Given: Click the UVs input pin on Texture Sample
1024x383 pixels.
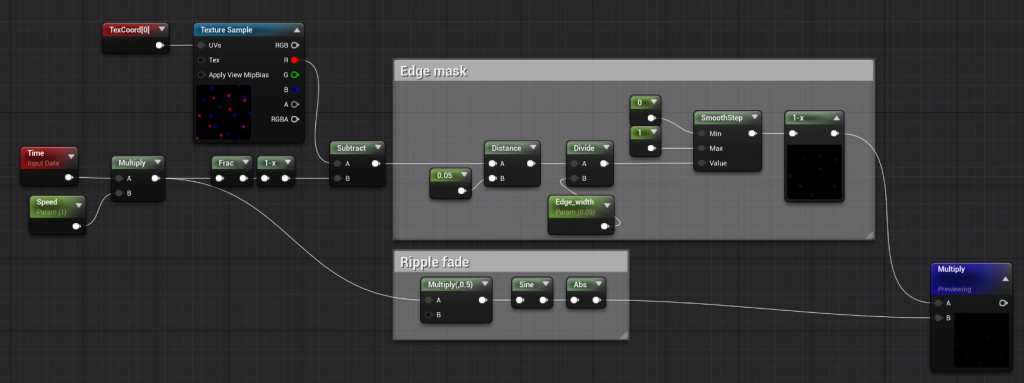Looking at the screenshot, I should [x=201, y=46].
